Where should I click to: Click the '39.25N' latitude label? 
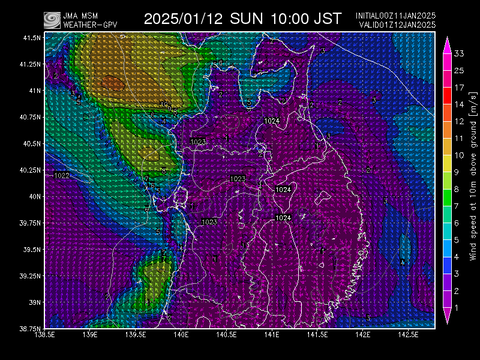[30, 276]
